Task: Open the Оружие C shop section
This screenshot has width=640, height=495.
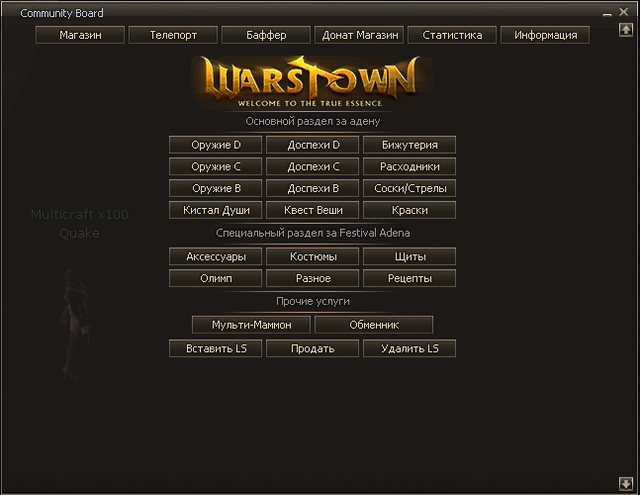Action: (216, 166)
